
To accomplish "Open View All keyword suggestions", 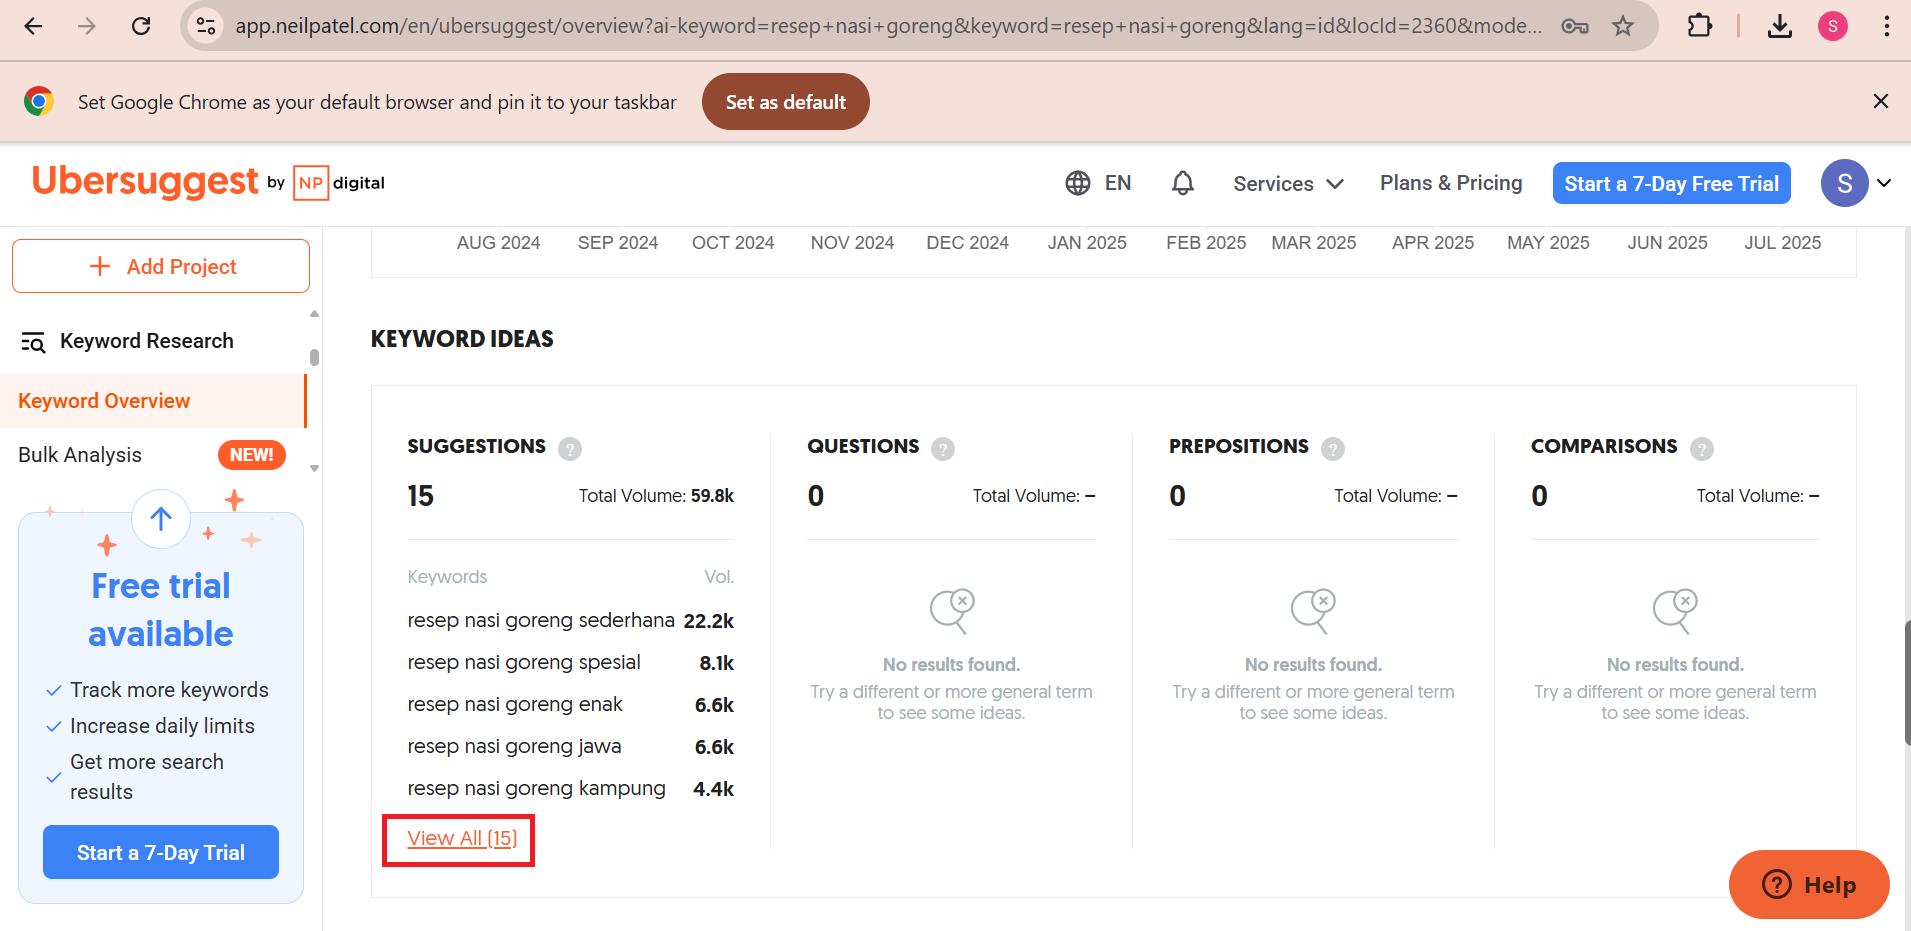I will (461, 838).
